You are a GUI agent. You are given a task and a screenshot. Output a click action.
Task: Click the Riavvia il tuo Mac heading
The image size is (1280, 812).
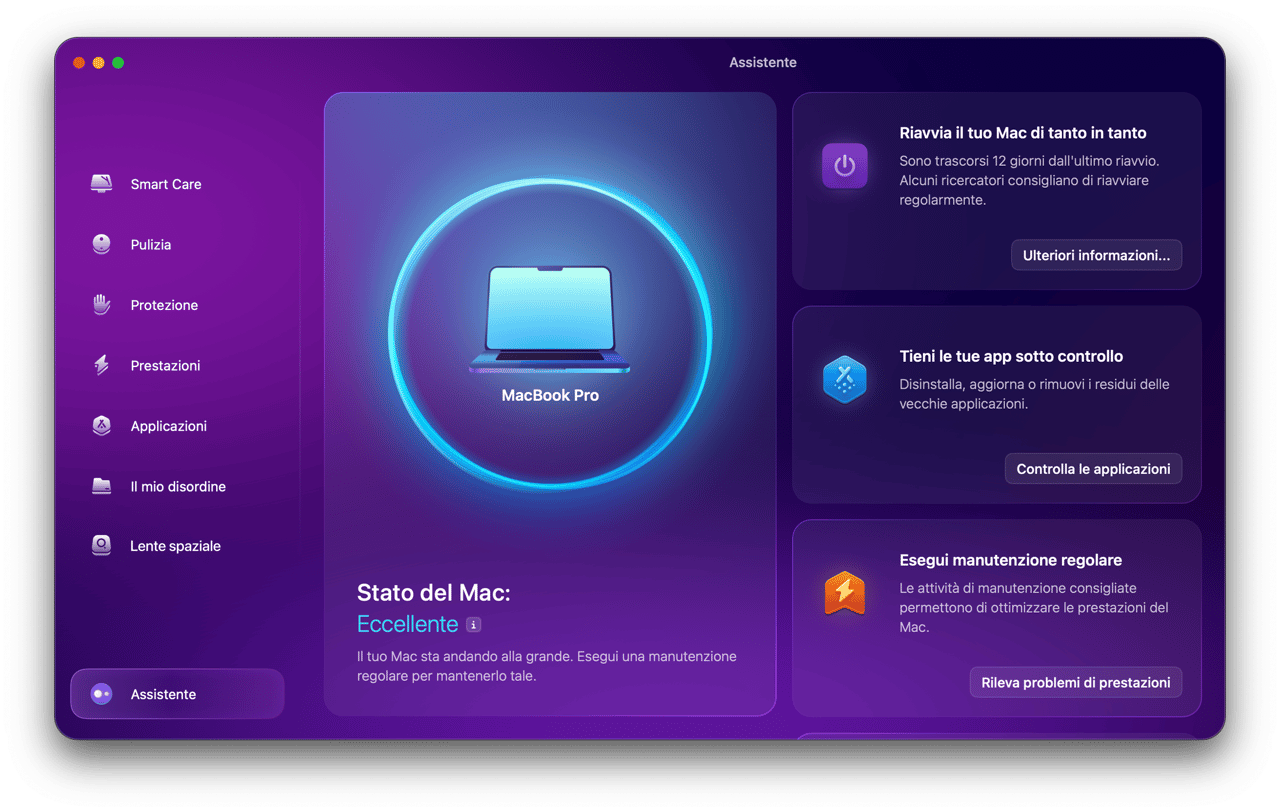(x=1023, y=133)
